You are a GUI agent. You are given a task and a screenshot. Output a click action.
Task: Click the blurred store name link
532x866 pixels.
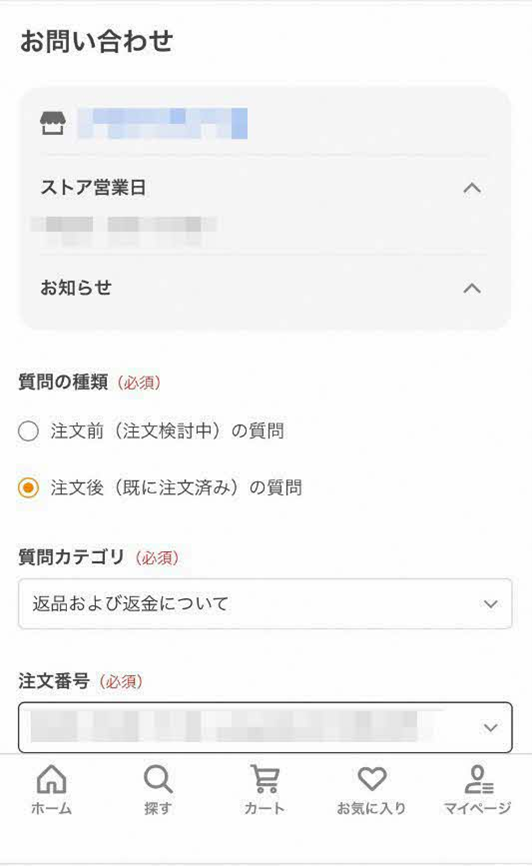pos(162,123)
